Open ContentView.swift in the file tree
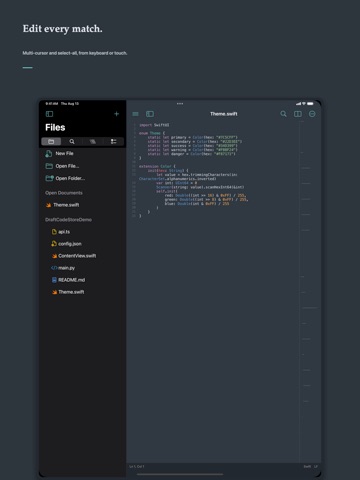 click(77, 256)
